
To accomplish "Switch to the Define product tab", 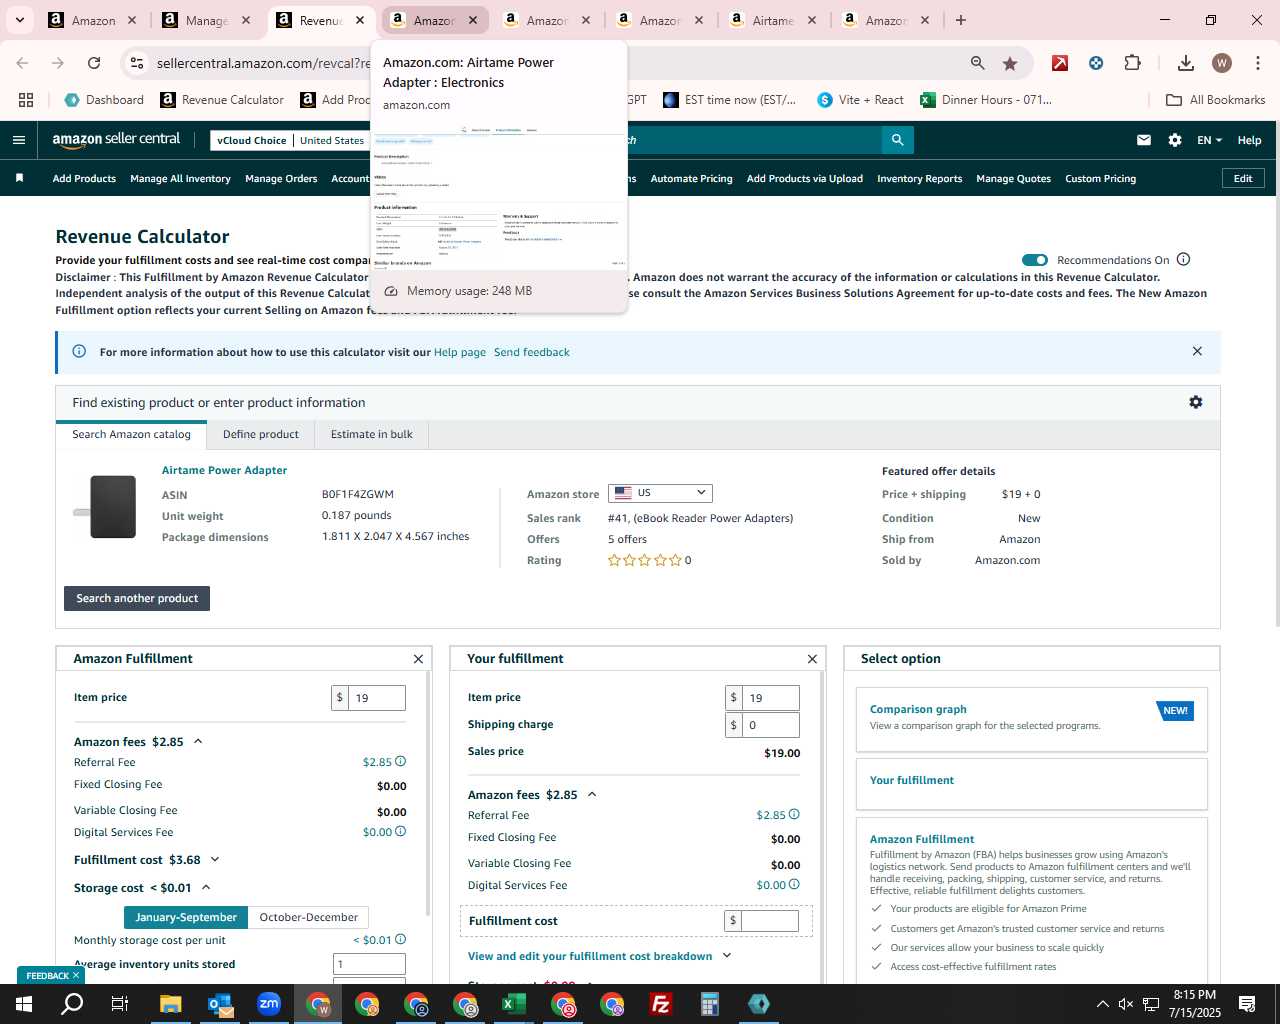I will point(261,434).
